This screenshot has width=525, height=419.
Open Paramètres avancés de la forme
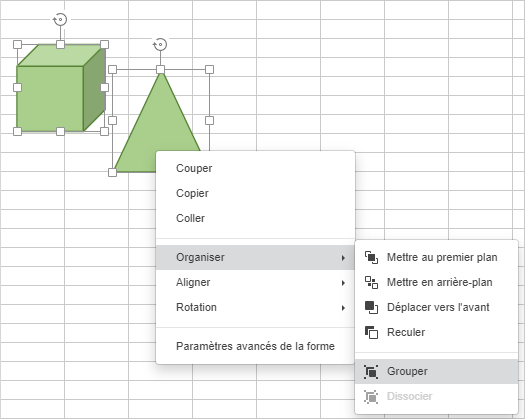[x=255, y=346]
